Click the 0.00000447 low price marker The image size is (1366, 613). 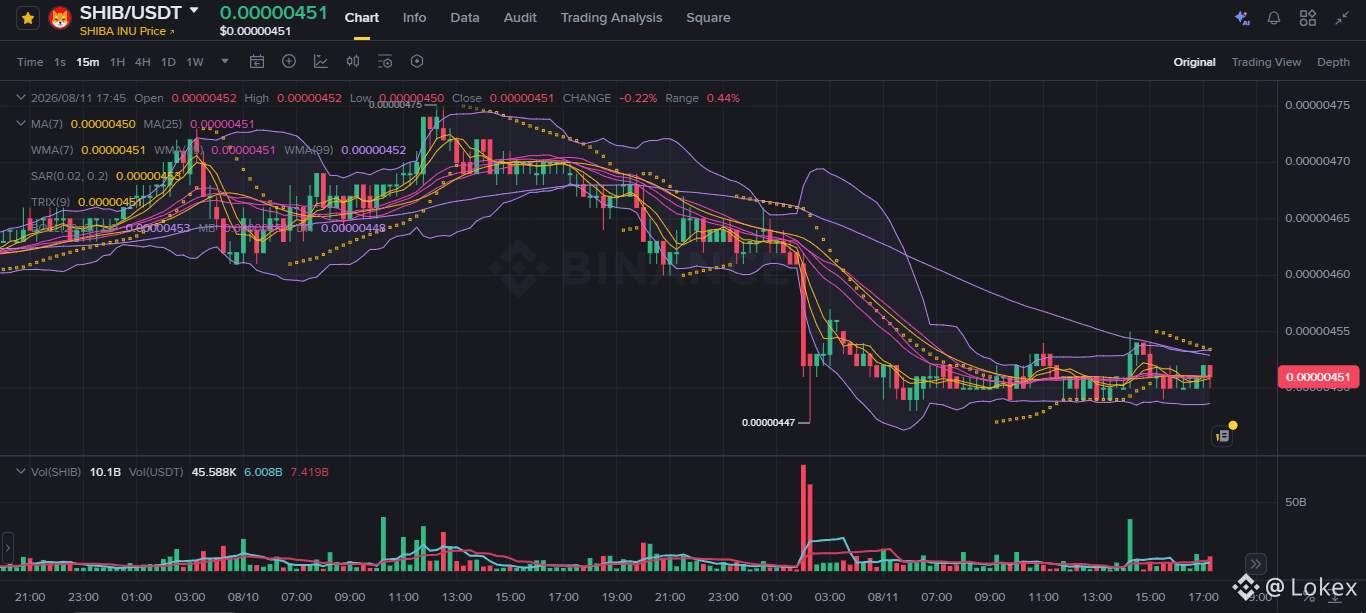tap(768, 422)
